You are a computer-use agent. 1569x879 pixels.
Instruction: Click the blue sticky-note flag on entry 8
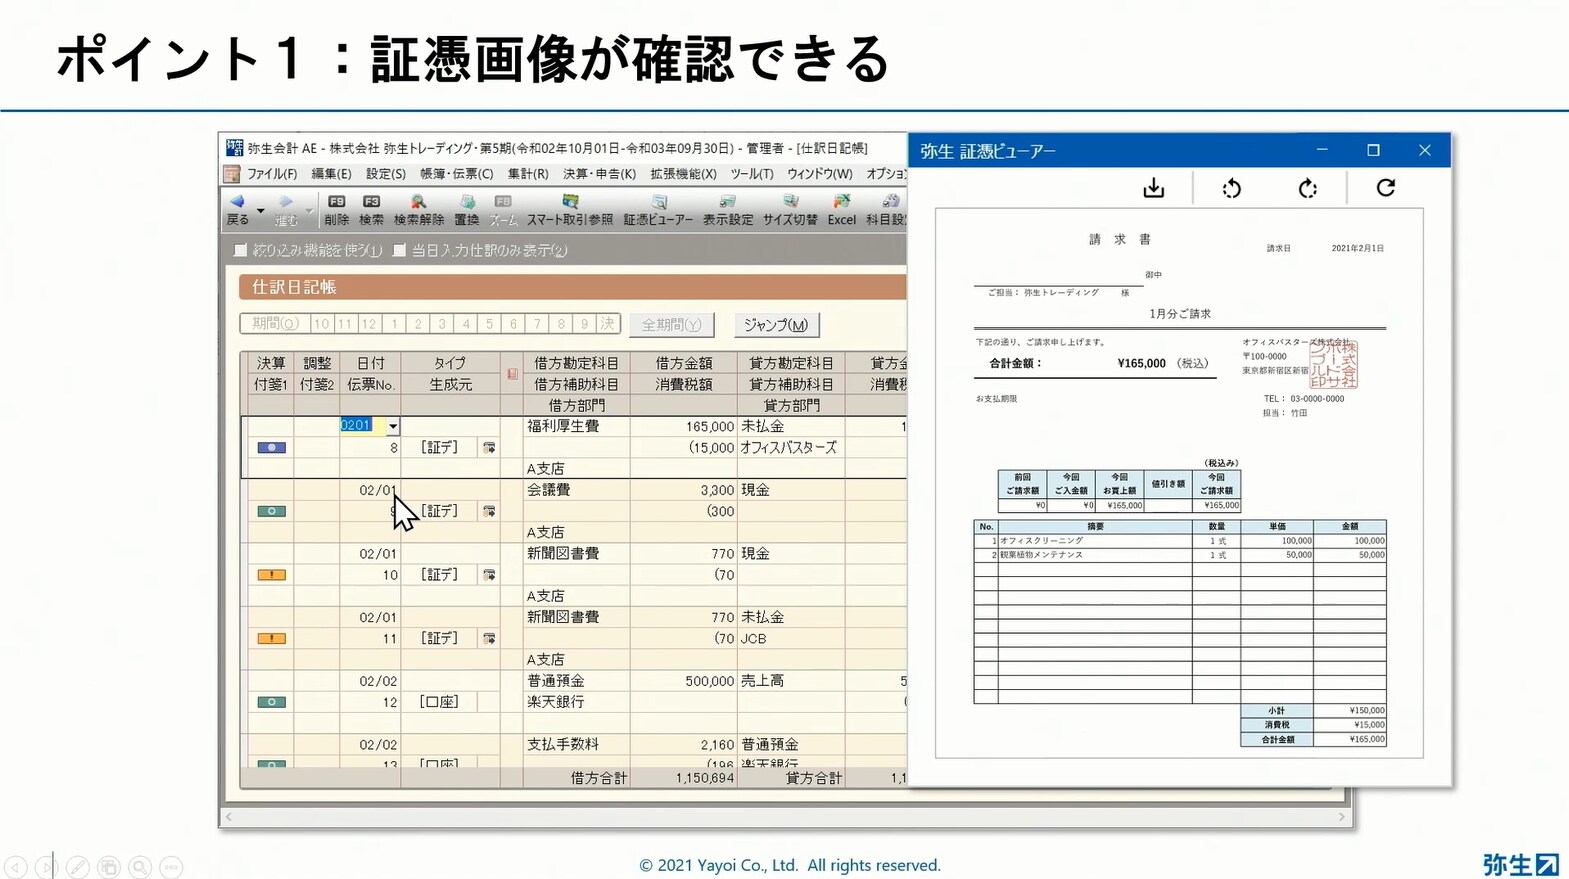pyautogui.click(x=271, y=448)
